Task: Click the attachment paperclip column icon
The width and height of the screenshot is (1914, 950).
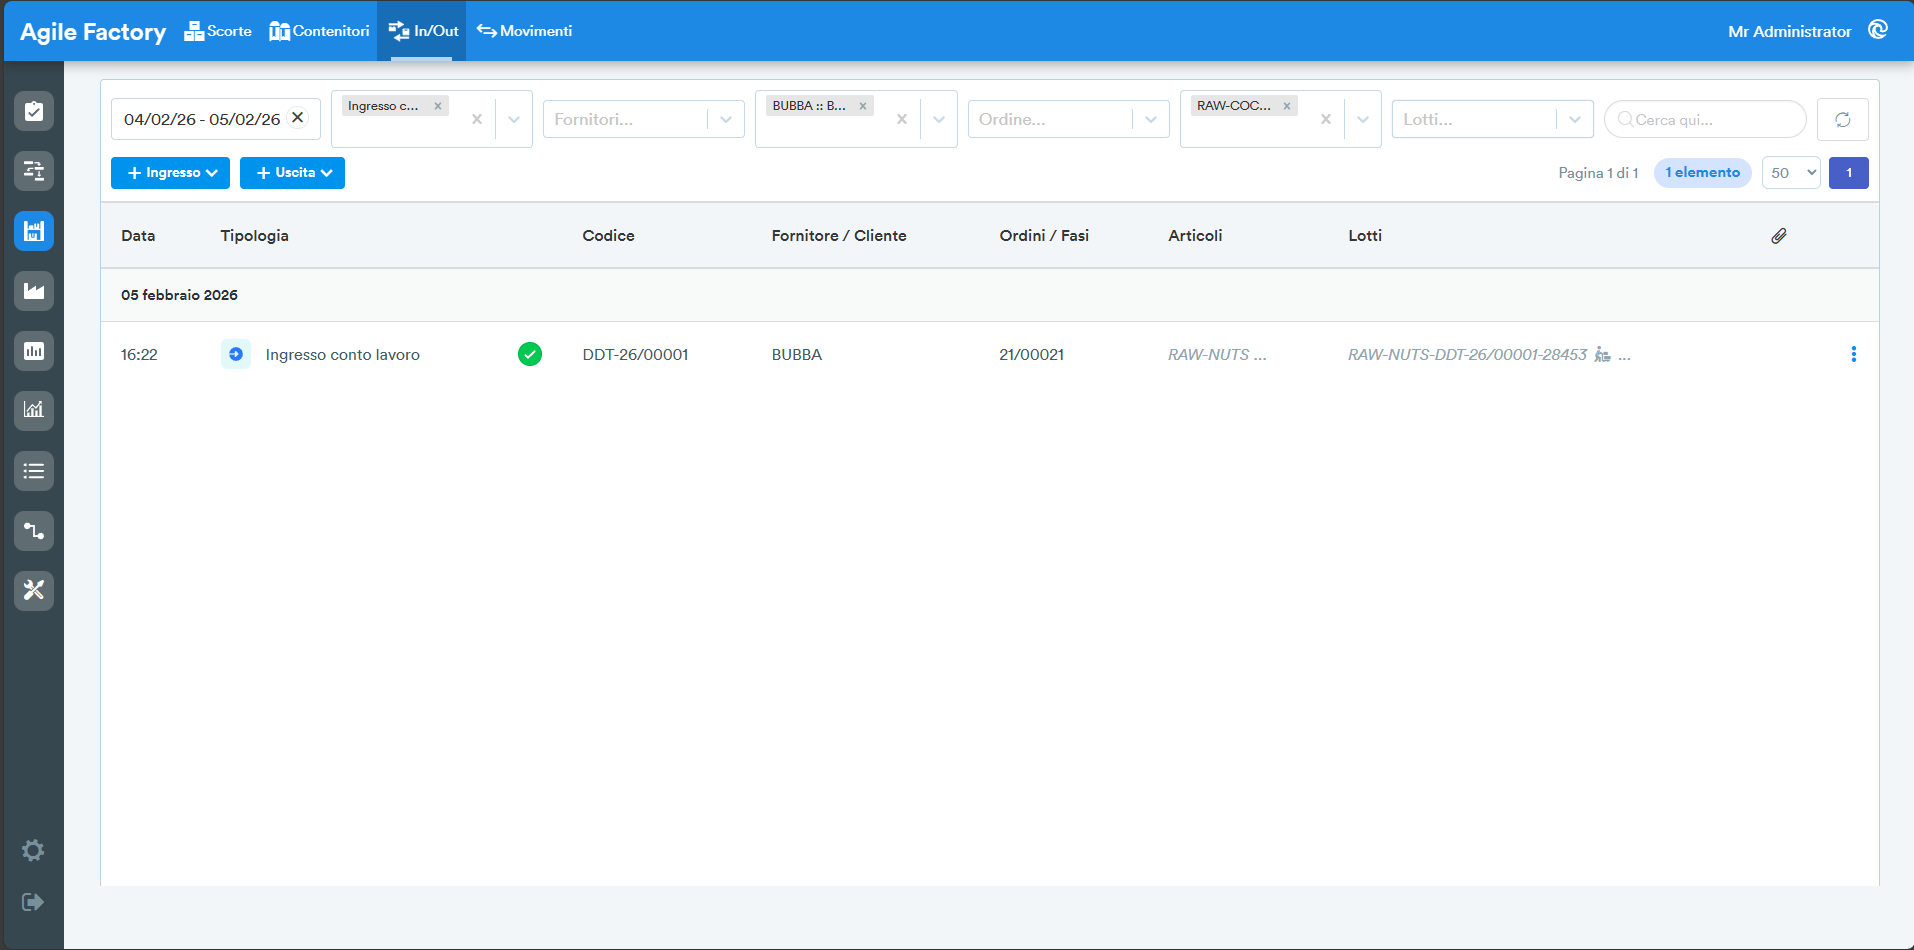Action: pos(1779,236)
